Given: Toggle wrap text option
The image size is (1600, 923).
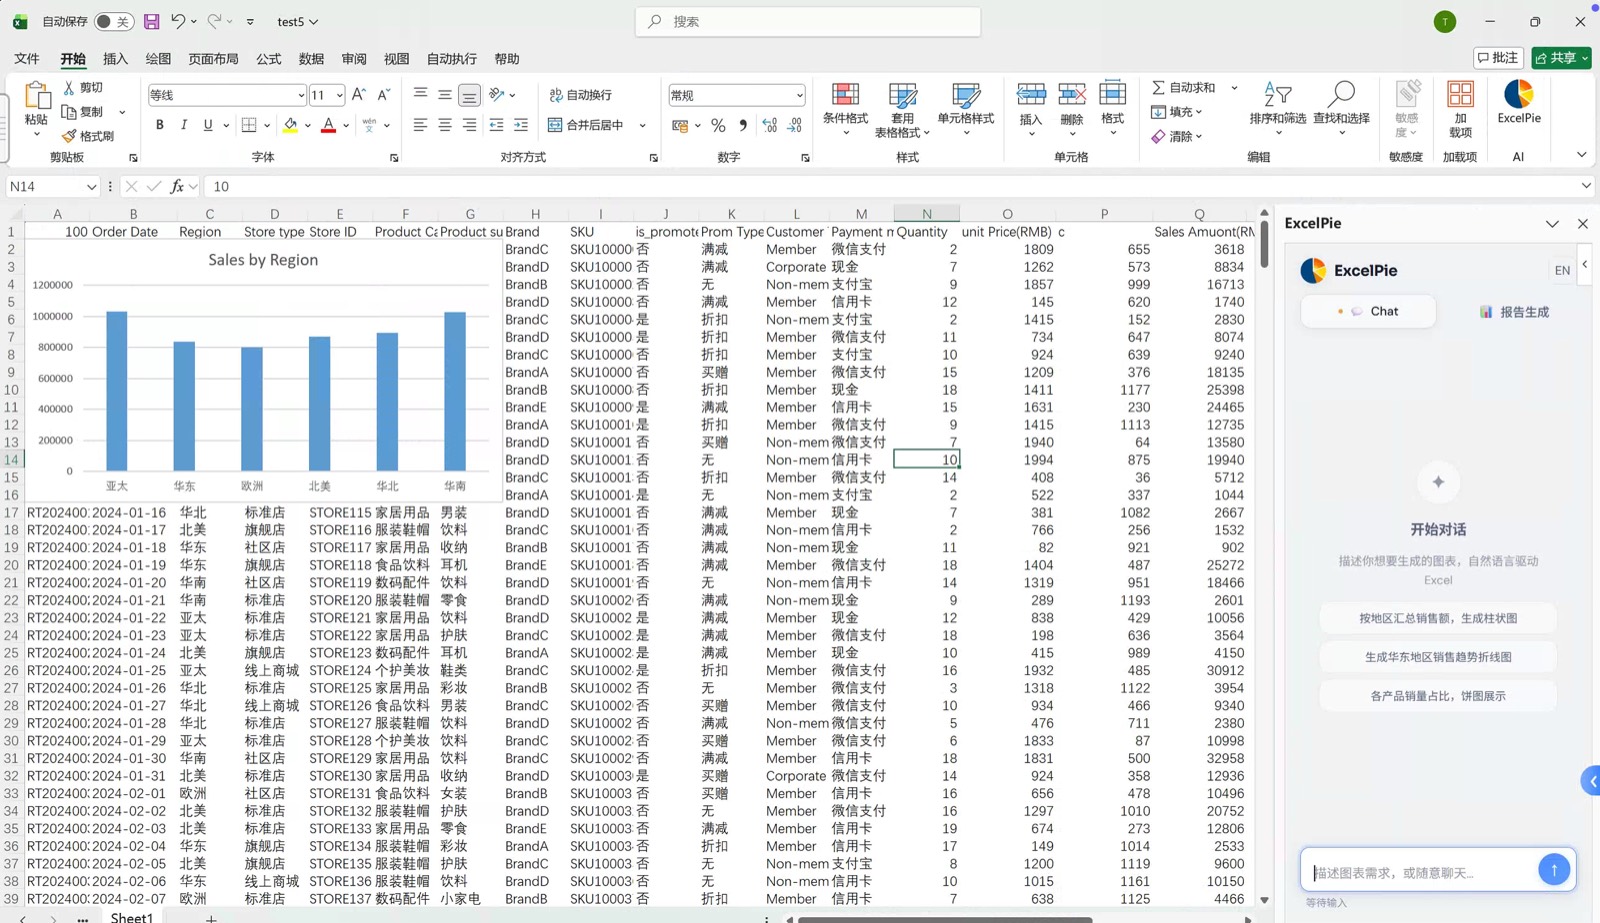Looking at the screenshot, I should click(x=581, y=95).
